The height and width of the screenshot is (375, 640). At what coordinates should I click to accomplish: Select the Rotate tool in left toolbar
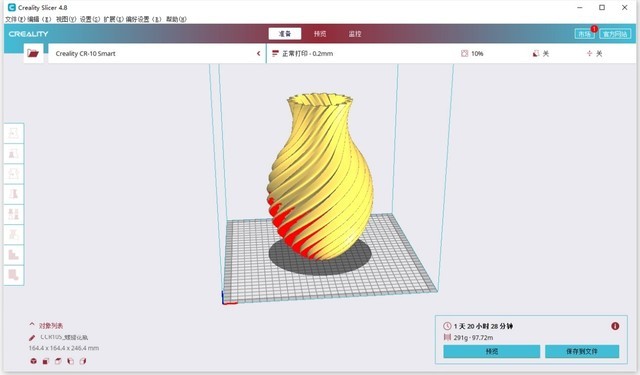[13, 173]
